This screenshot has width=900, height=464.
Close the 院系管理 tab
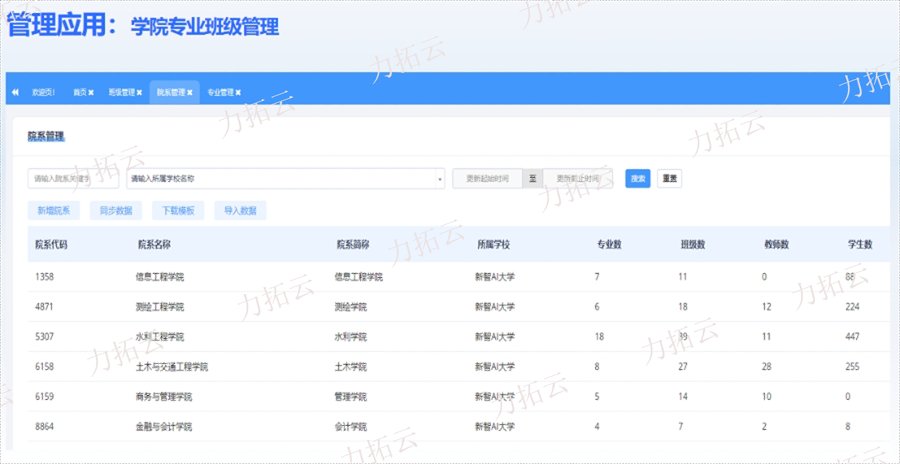point(189,92)
